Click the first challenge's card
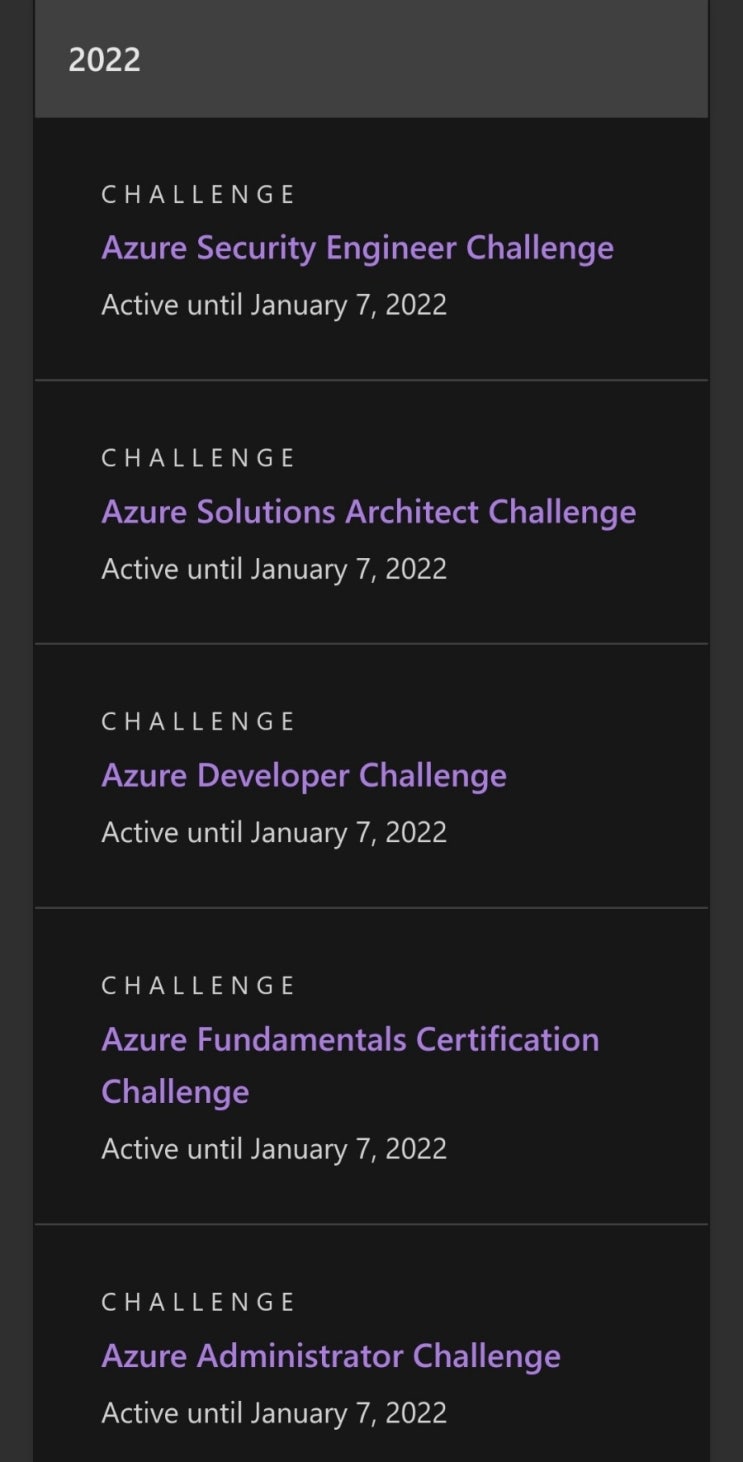The image size is (743, 1462). [370, 248]
